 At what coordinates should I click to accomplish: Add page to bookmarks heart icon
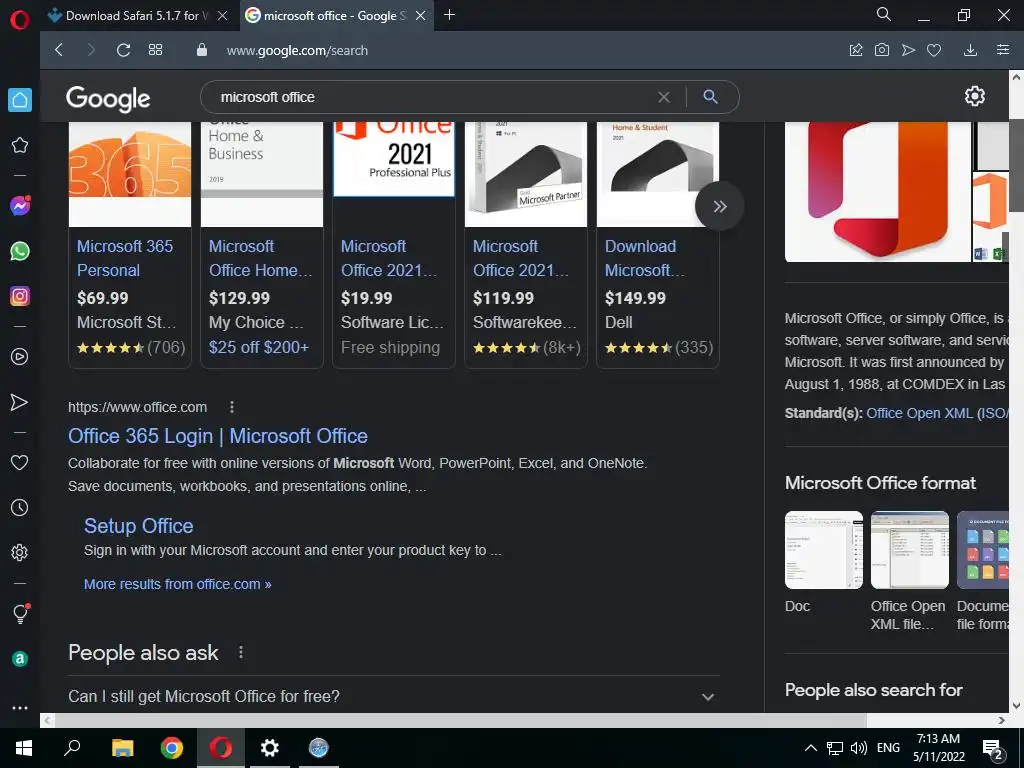point(934,50)
